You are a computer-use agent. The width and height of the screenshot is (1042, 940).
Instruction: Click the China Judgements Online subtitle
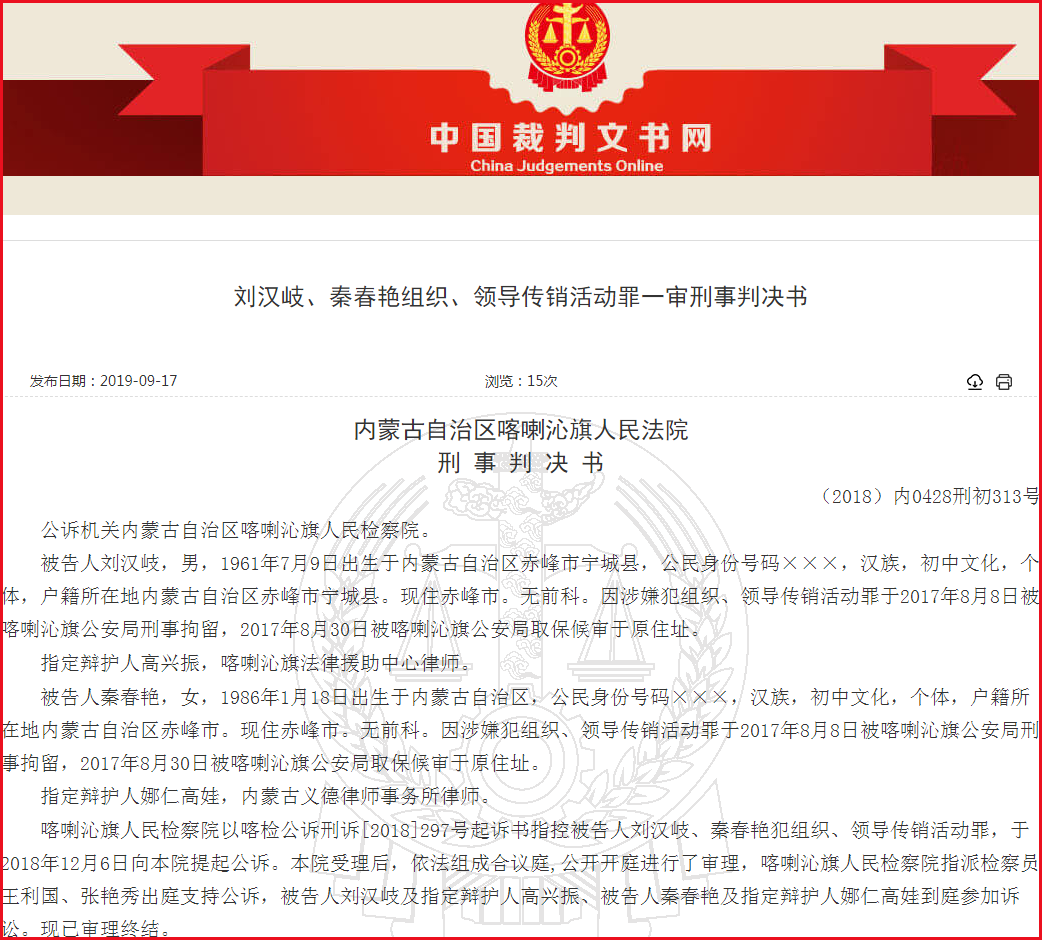click(x=567, y=165)
